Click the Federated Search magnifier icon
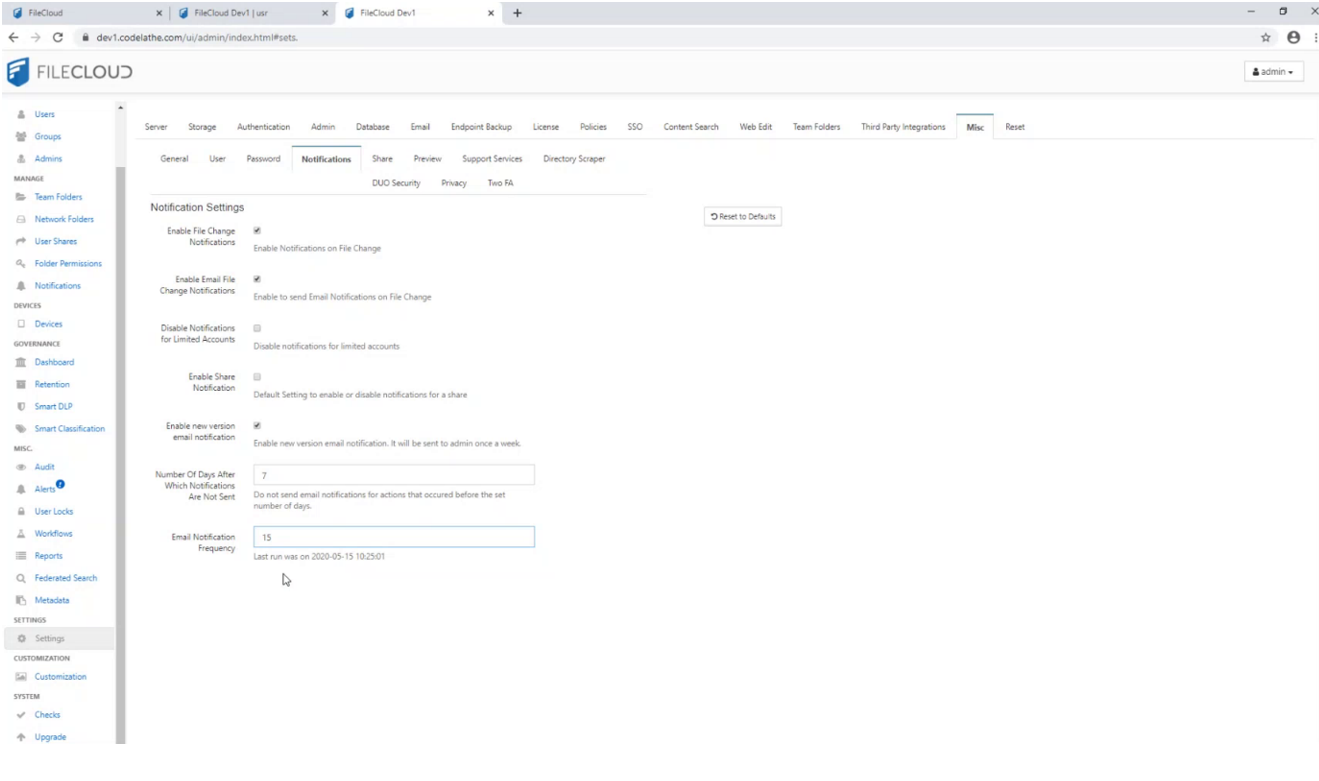This screenshot has width=1319, height=781. coord(21,578)
